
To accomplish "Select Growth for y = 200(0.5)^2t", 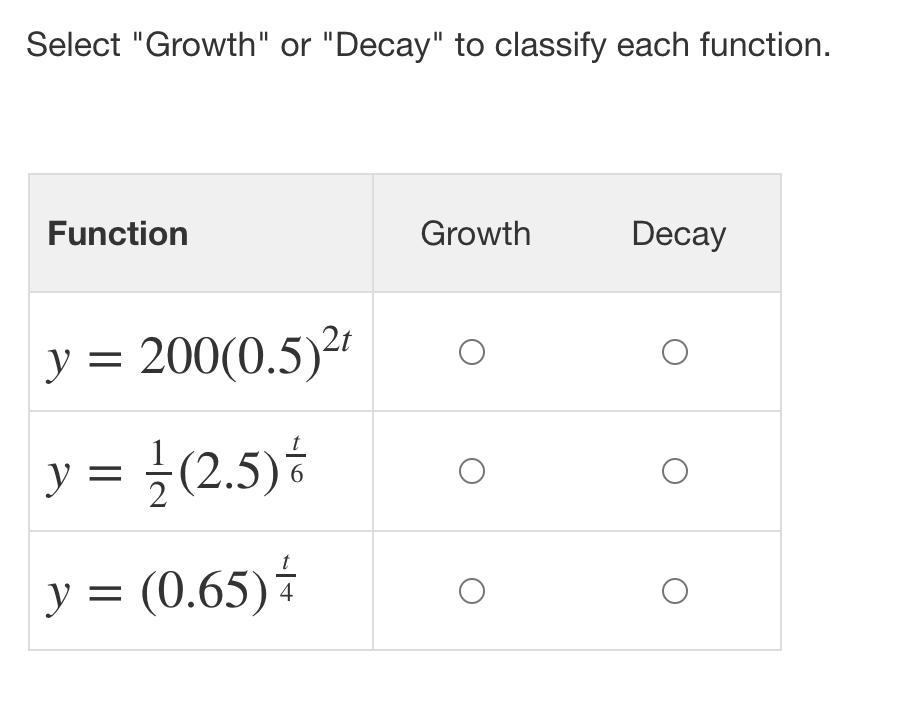I will (x=472, y=352).
